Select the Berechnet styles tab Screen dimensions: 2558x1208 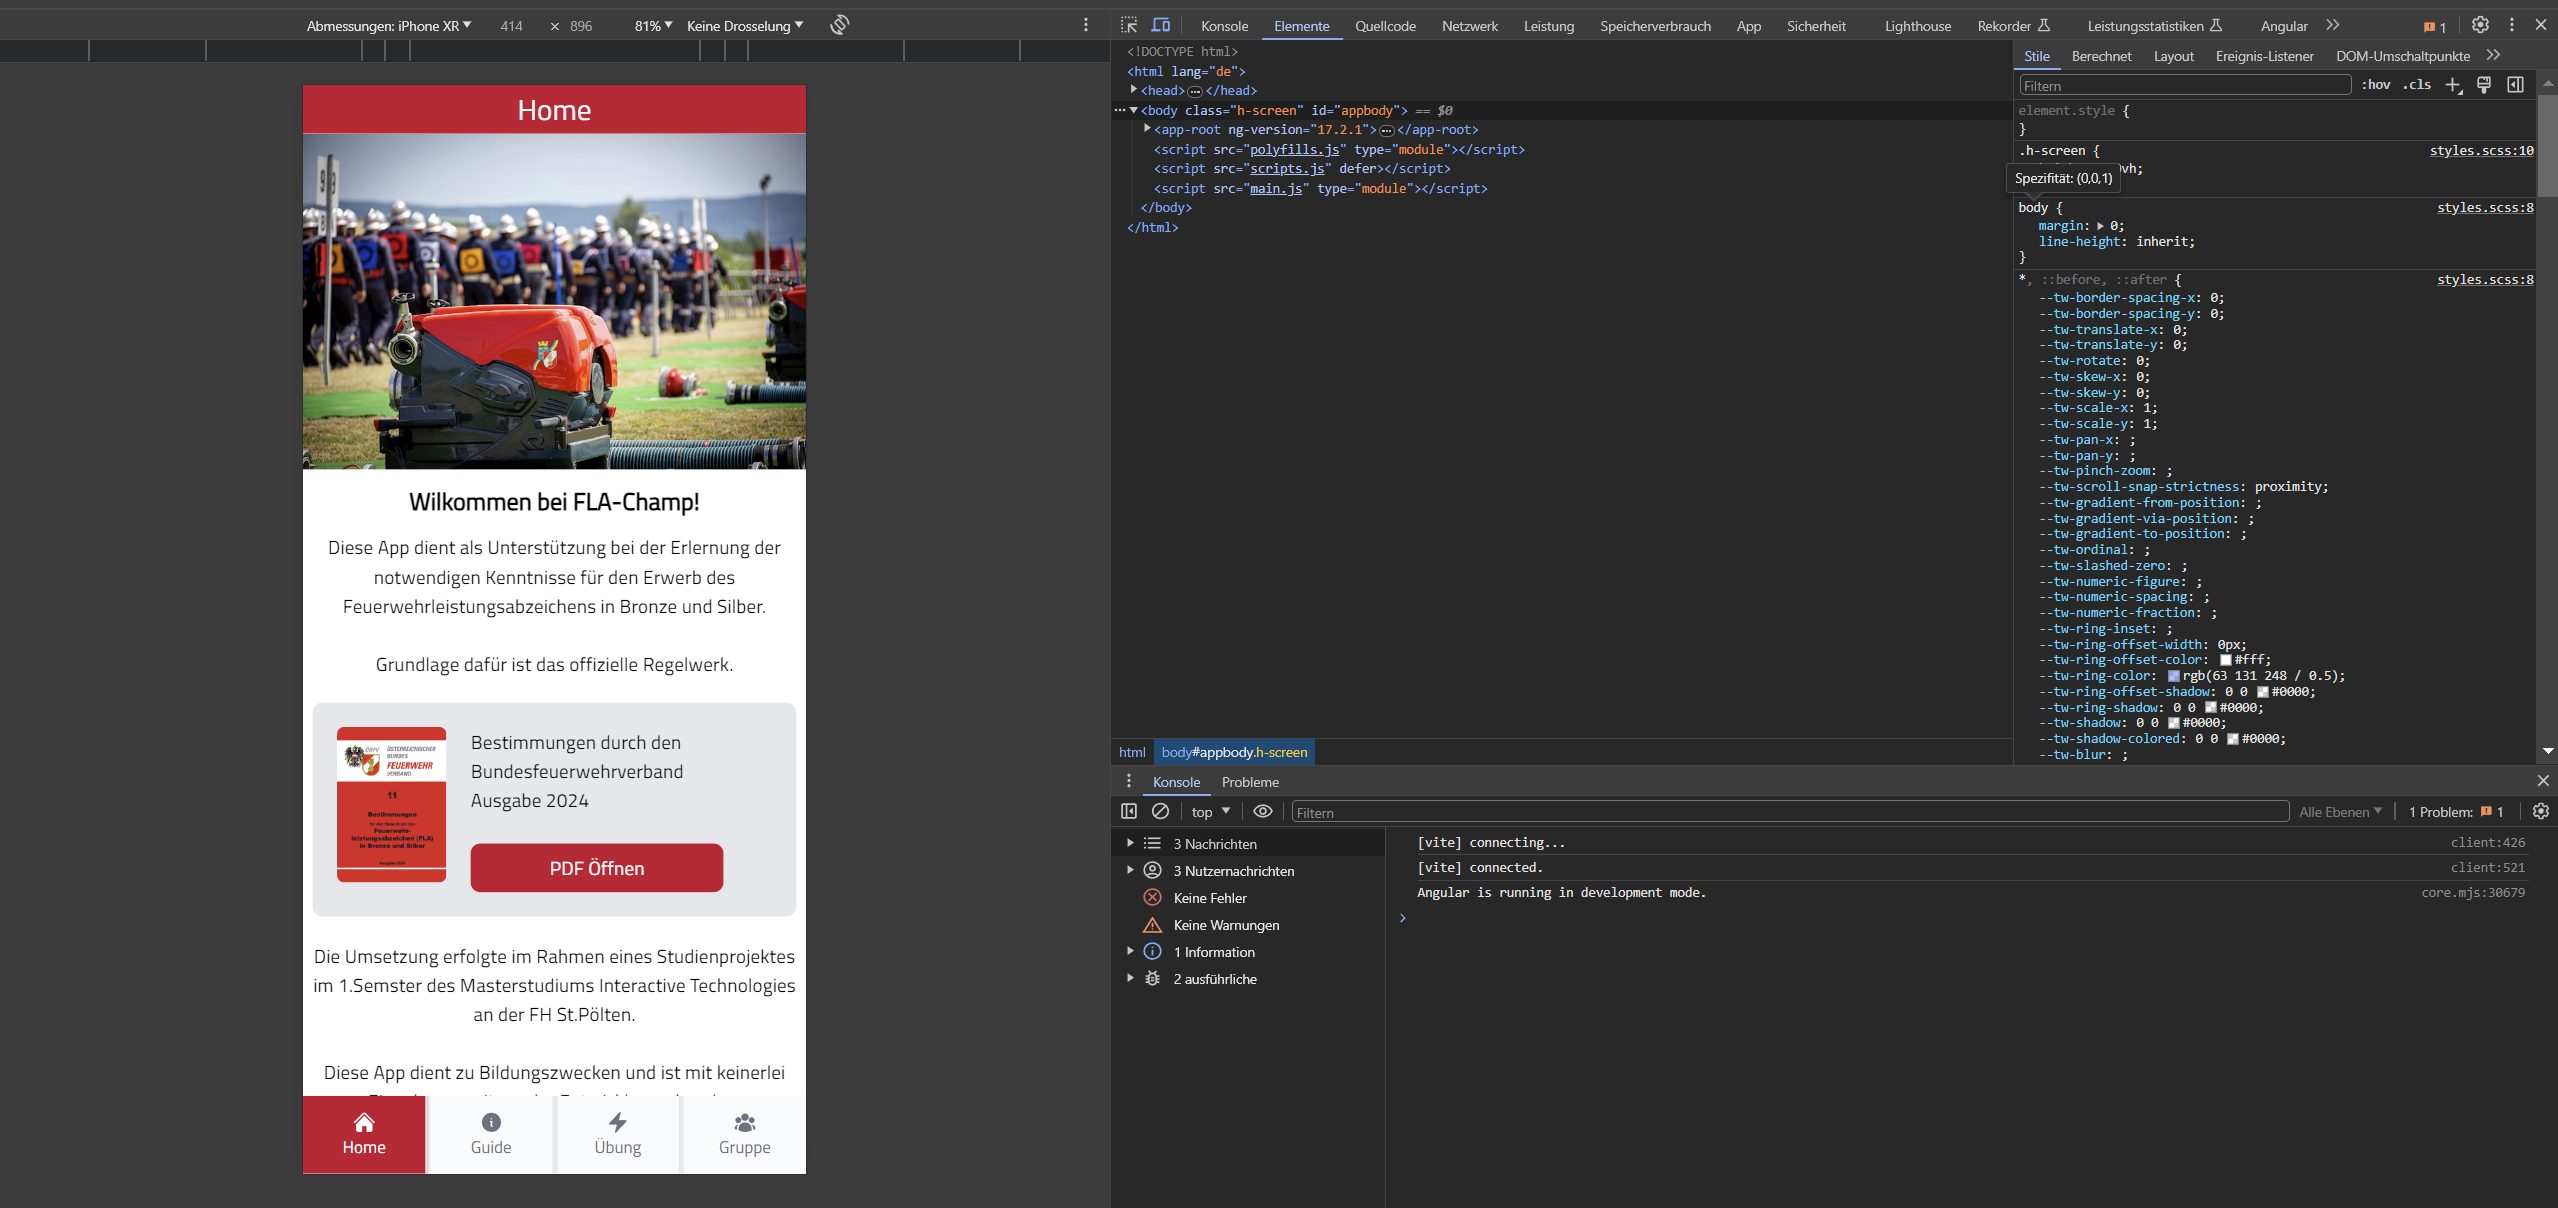click(x=2101, y=56)
